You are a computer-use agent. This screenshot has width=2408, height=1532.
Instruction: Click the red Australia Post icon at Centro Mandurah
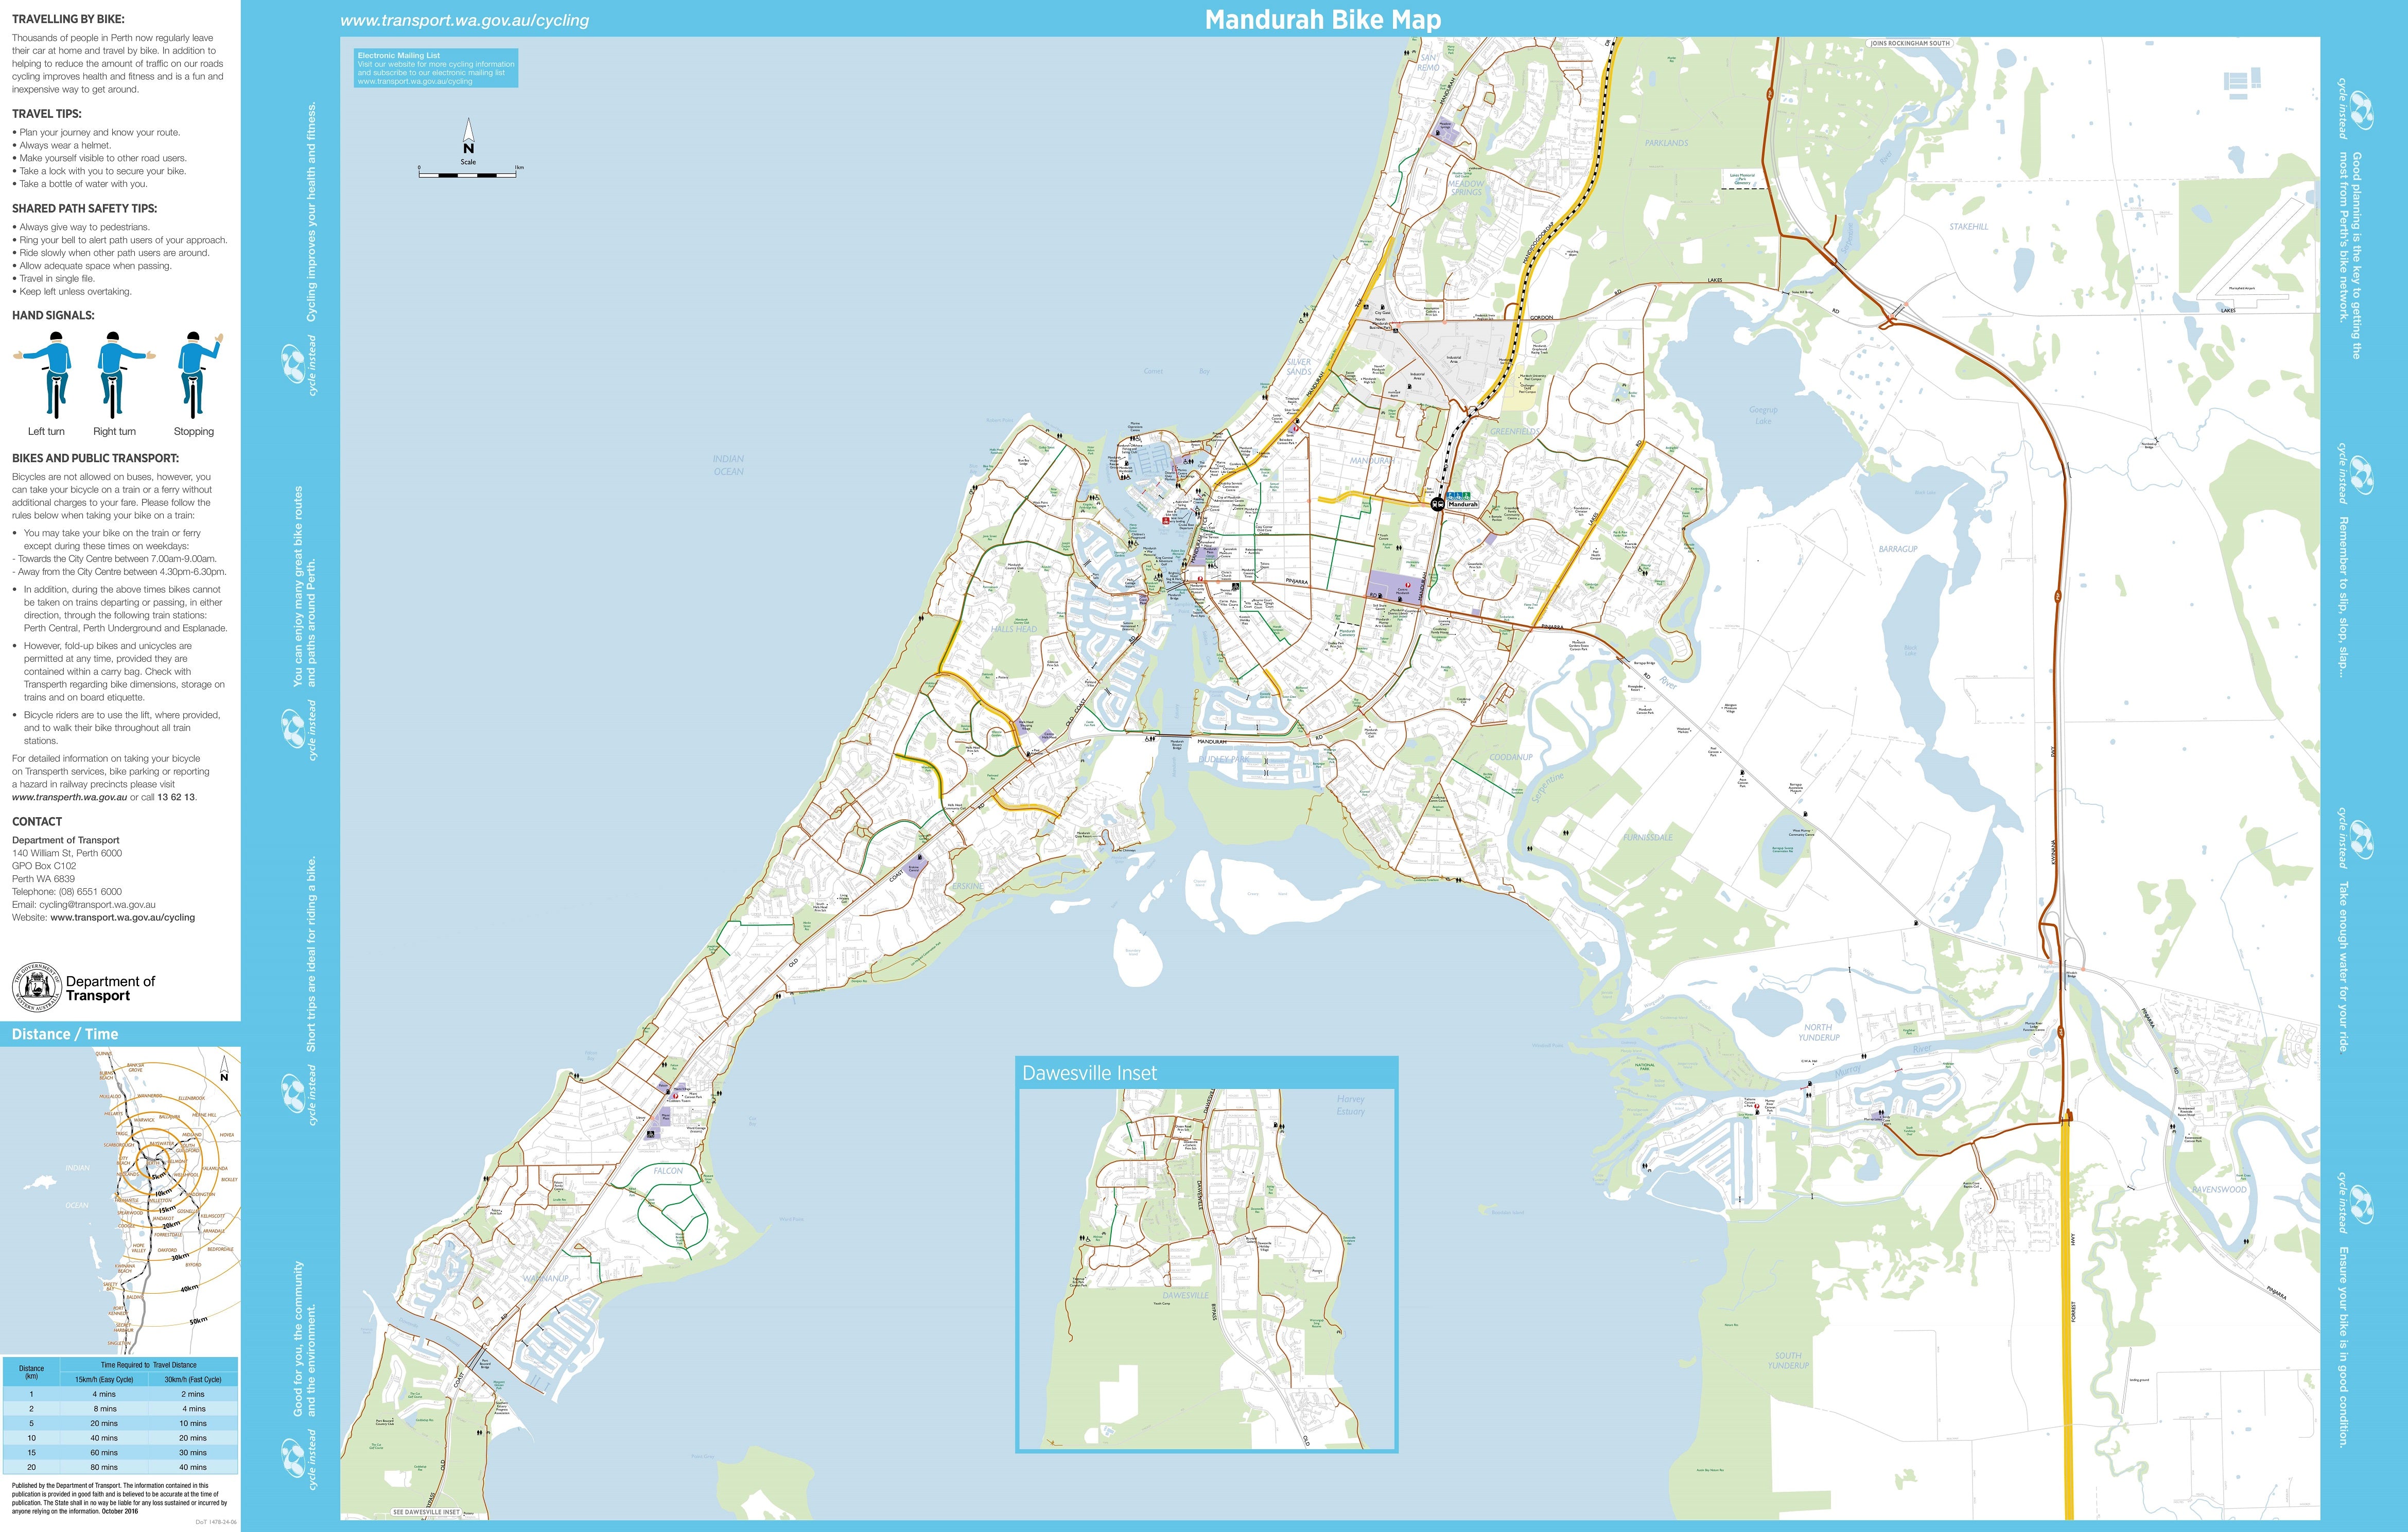point(1407,584)
